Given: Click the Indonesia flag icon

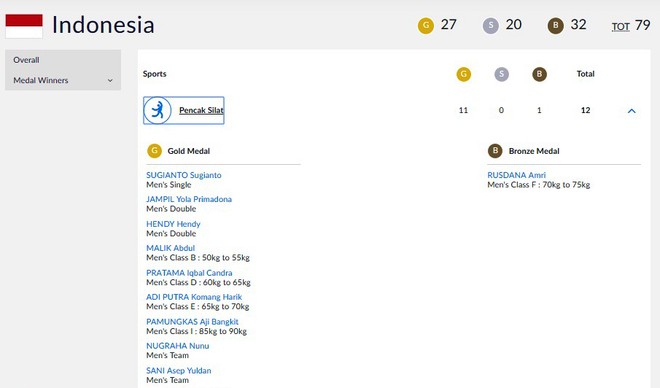Looking at the screenshot, I should [x=24, y=26].
